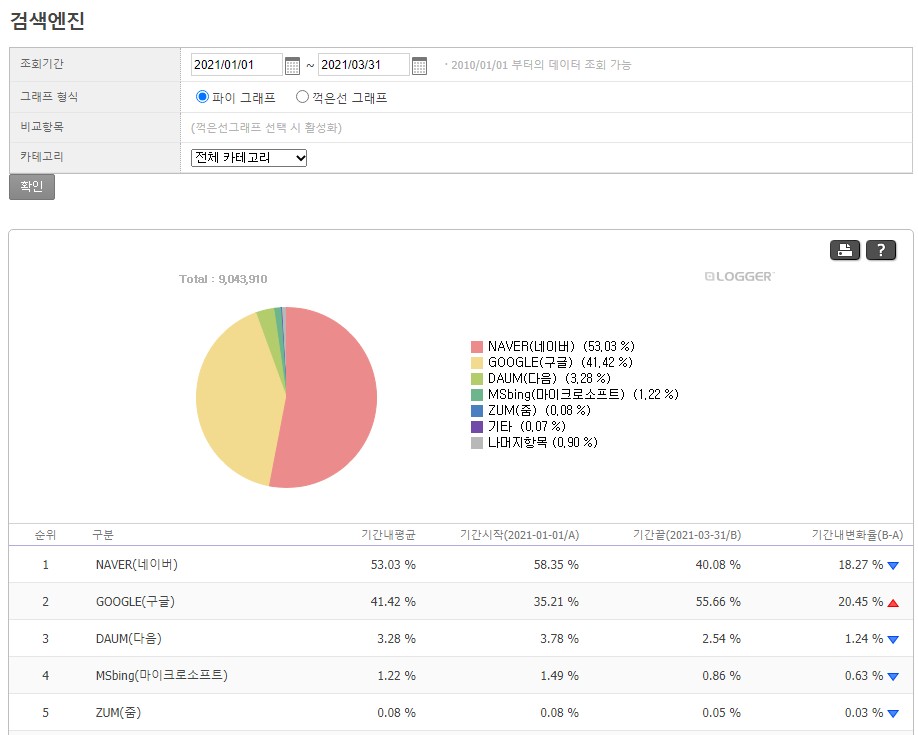Click the 3.78 % period start cell
This screenshot has width=918, height=735.
tap(559, 639)
